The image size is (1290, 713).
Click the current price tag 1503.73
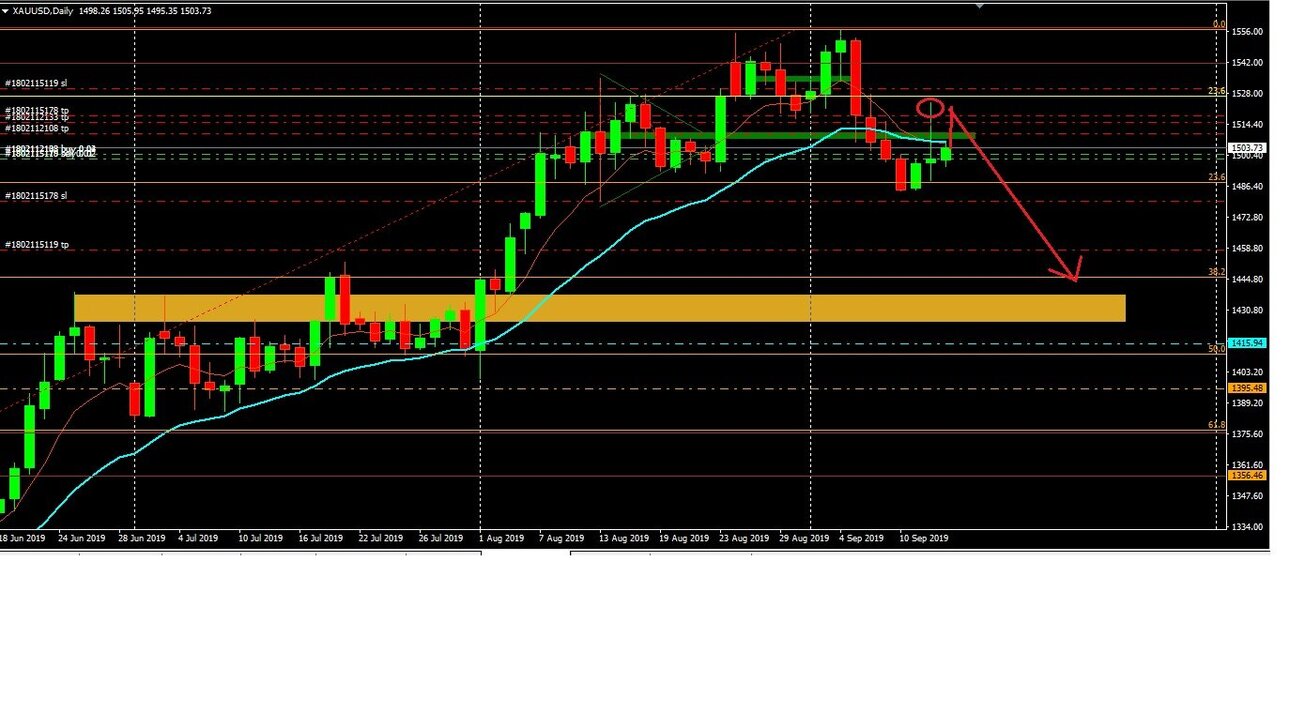point(1248,147)
